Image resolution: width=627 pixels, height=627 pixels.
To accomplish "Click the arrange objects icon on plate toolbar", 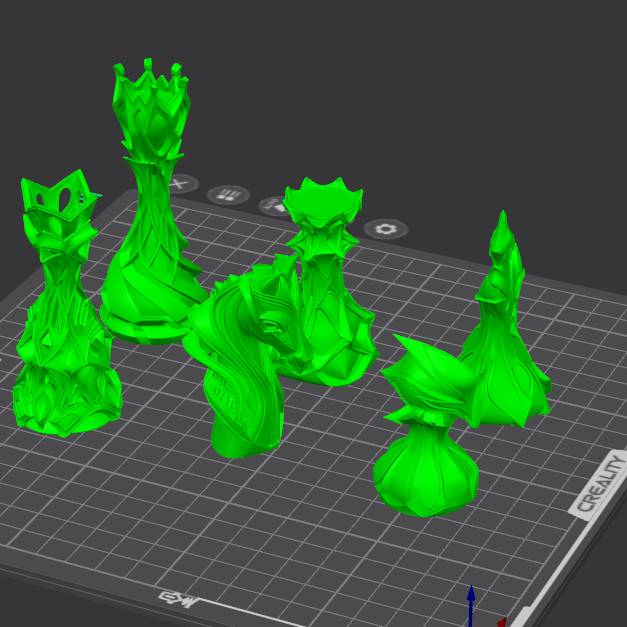I will [x=228, y=195].
